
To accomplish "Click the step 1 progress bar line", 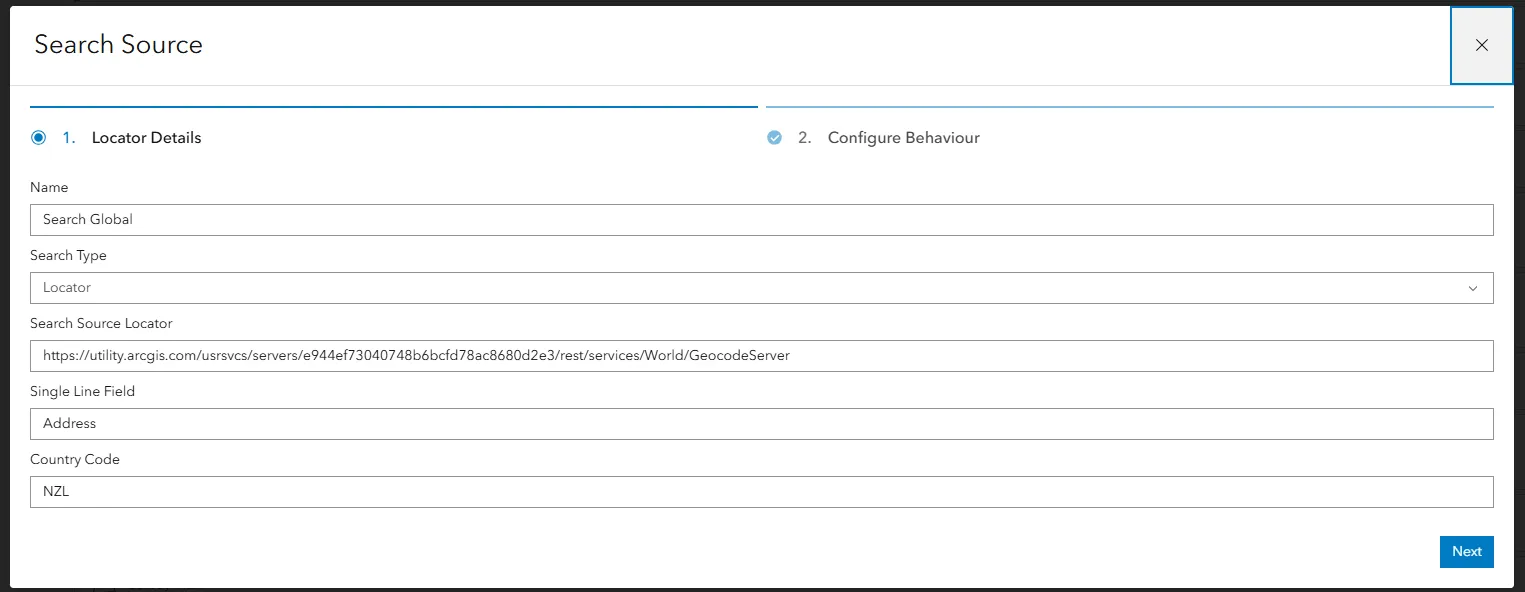I will click(x=394, y=106).
